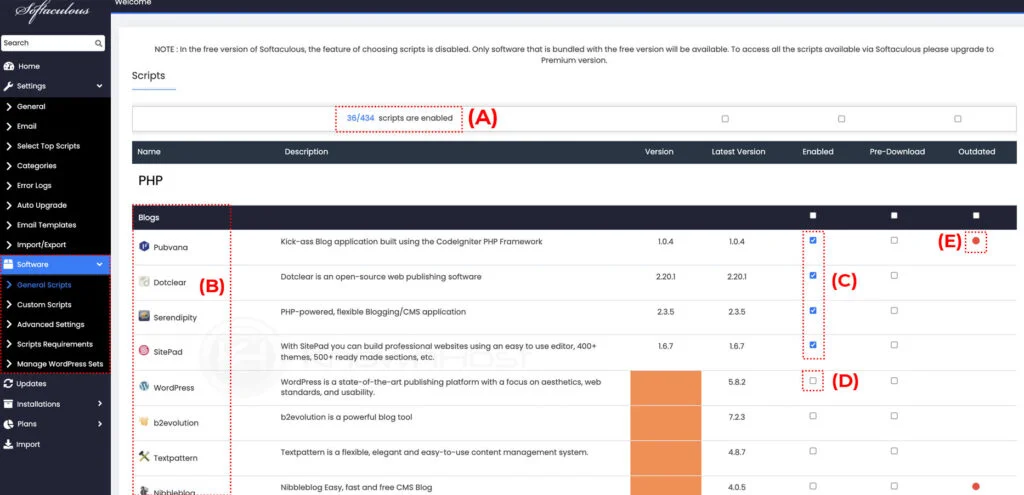Click the Home dashboard icon in sidebar
This screenshot has height=495, width=1024.
pyautogui.click(x=9, y=67)
